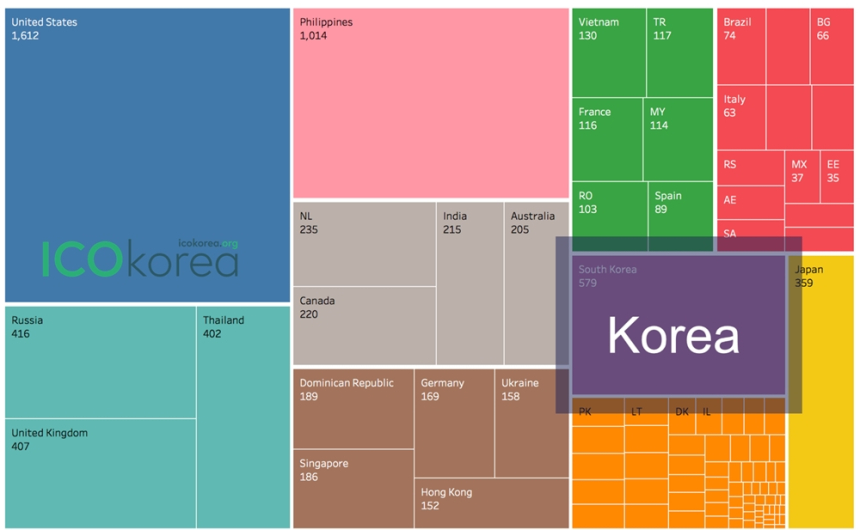
Task: Click the NL 235 tile
Action: pos(365,244)
